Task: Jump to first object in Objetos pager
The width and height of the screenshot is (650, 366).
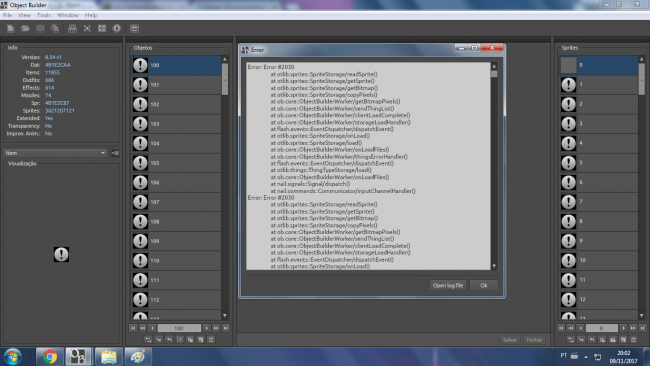Action: tap(133, 328)
